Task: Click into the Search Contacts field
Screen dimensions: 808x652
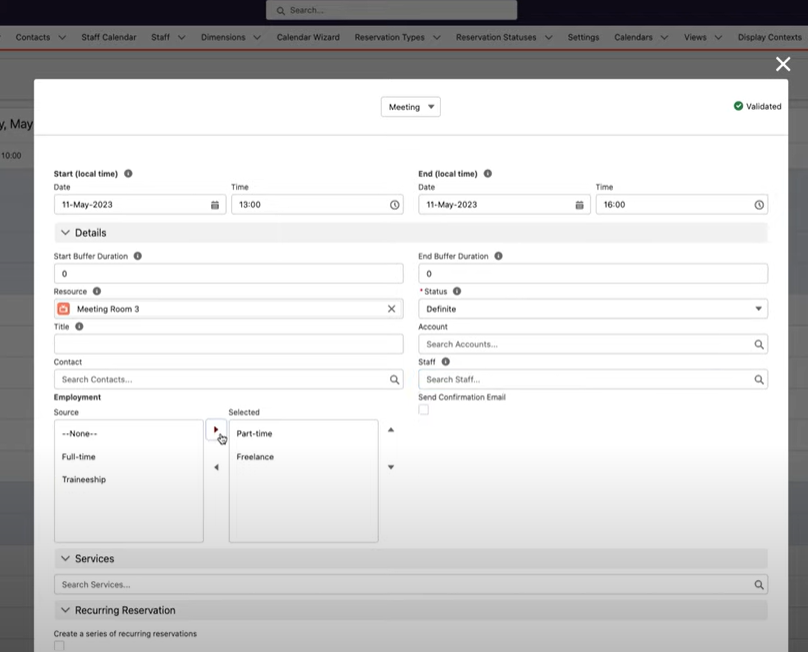Action: pos(229,379)
